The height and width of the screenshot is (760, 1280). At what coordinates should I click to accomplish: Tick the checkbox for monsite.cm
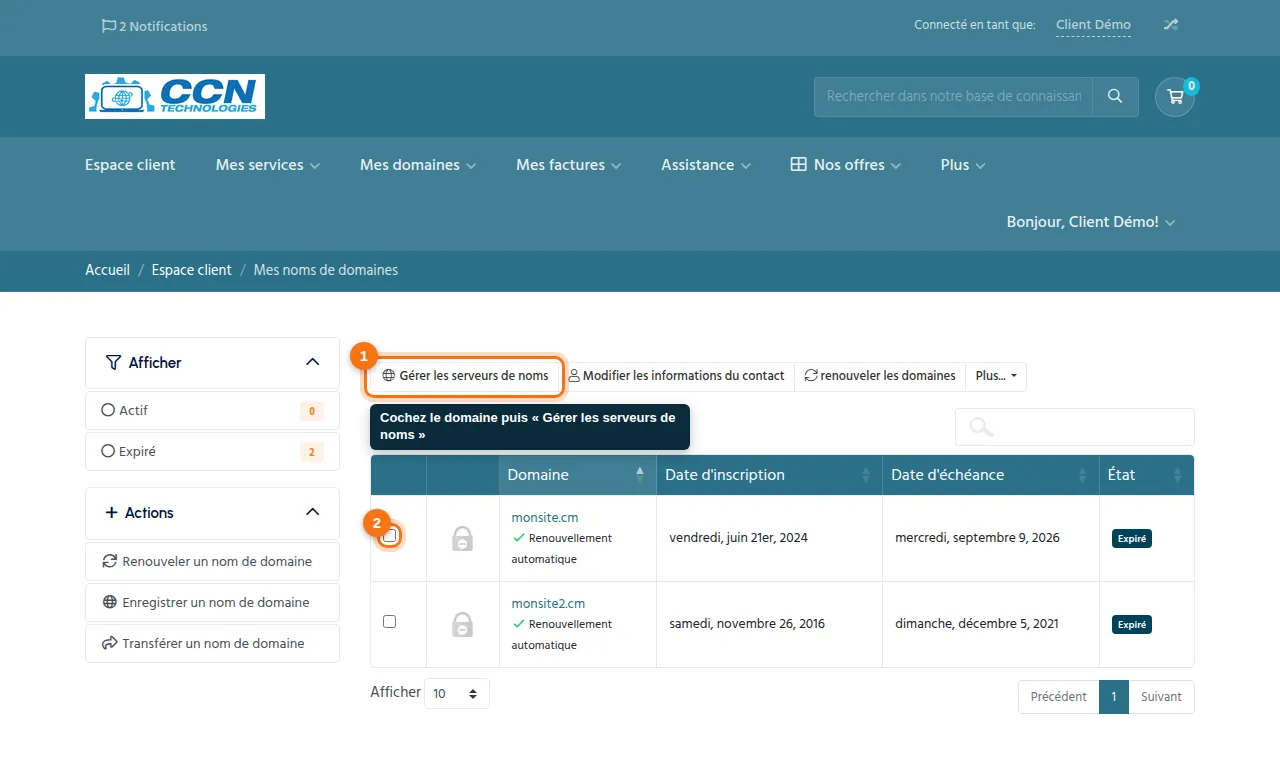[390, 536]
